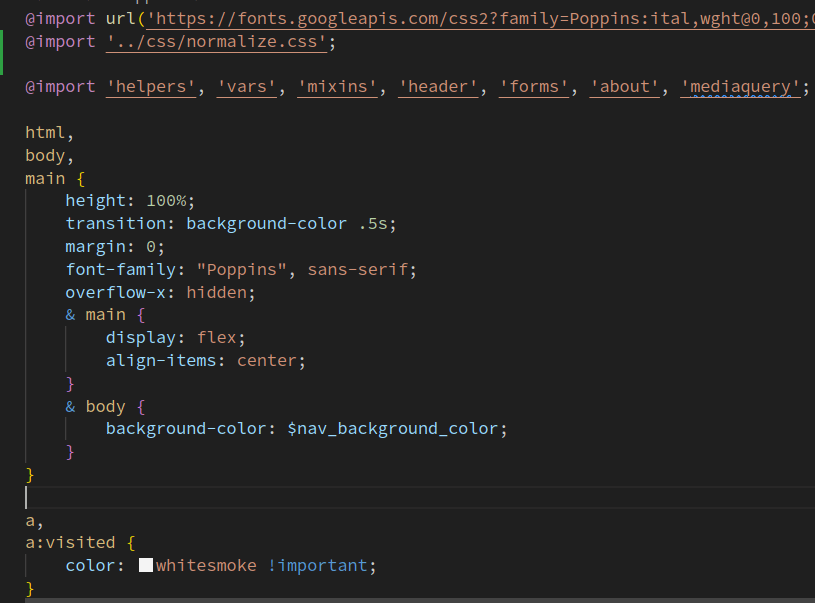This screenshot has height=603, width=815.
Task: Go to the 'mixins' import link
Action: (x=337, y=87)
